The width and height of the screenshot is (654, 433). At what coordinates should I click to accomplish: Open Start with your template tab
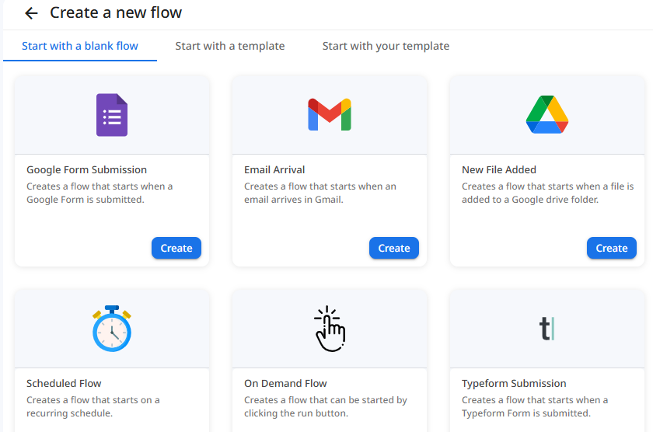coord(386,46)
